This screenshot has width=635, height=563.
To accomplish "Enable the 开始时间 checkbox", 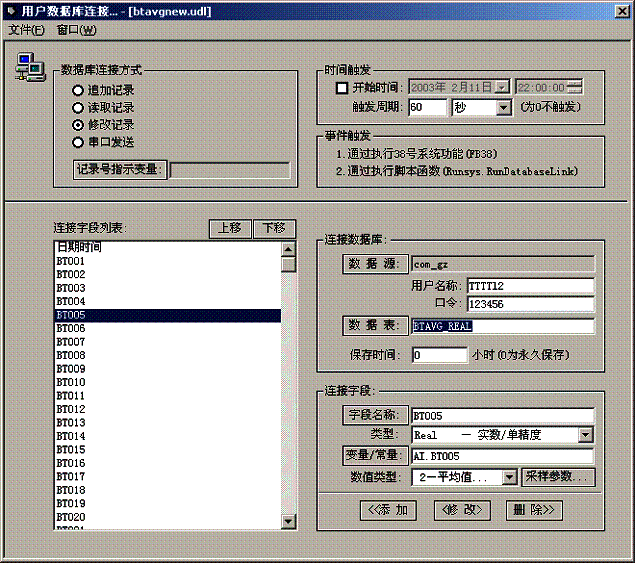I will click(341, 88).
